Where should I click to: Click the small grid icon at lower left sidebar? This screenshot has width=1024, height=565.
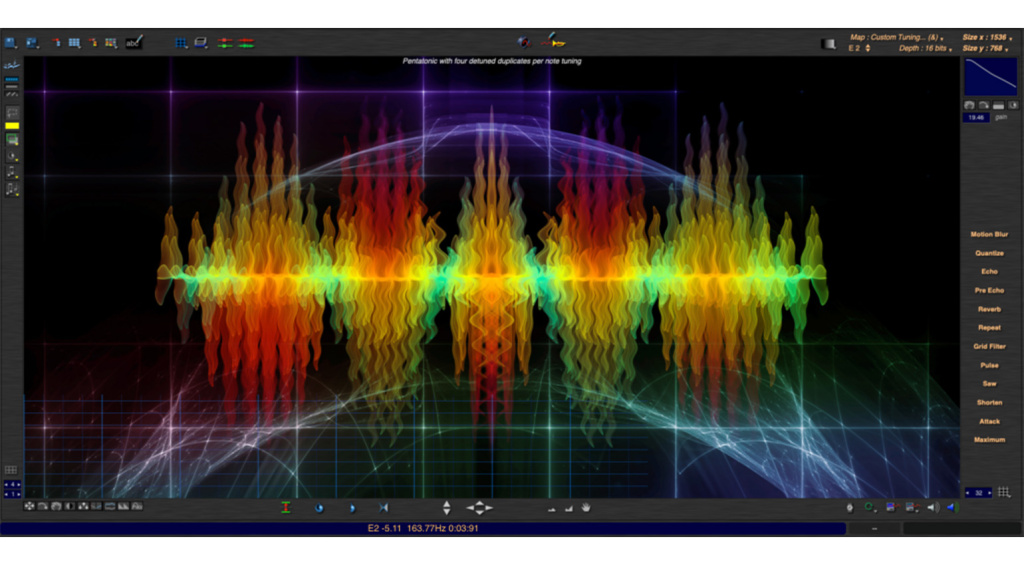click(x=11, y=470)
